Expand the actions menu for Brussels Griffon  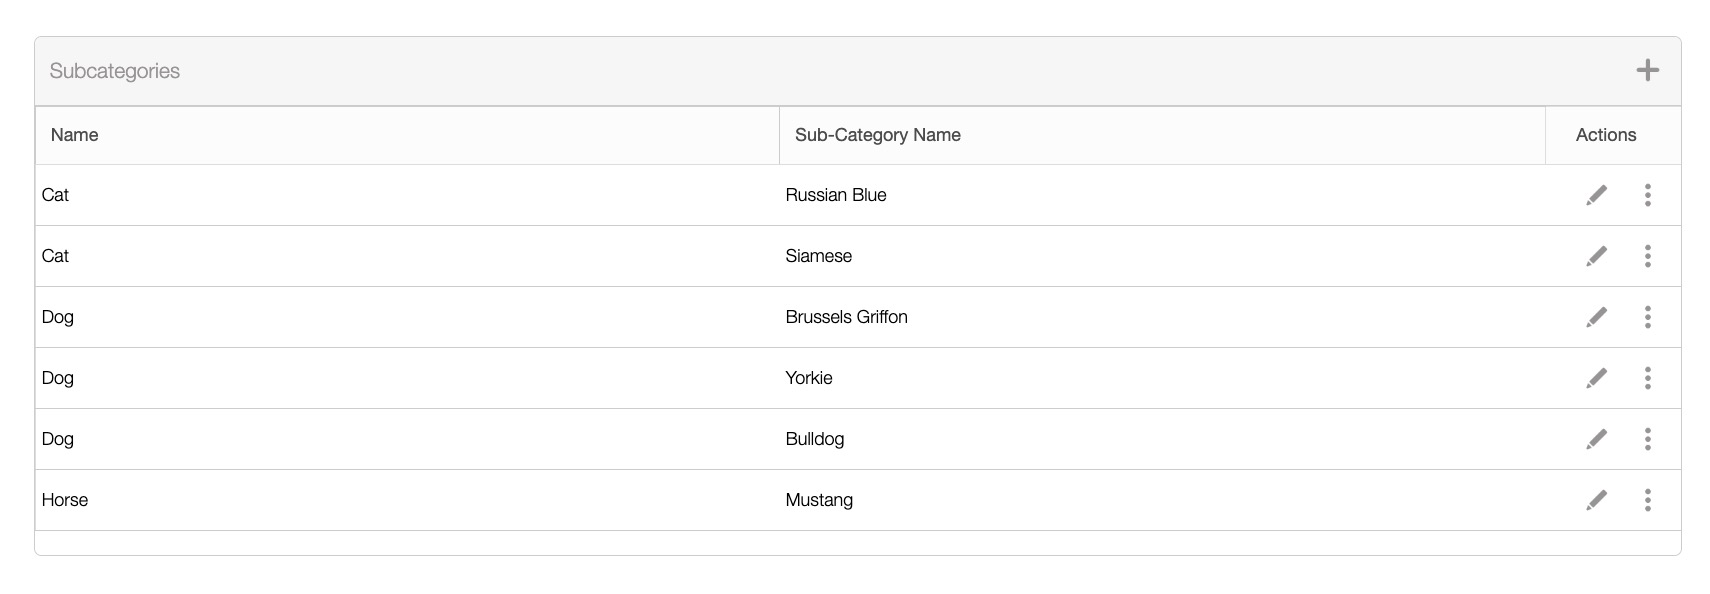pyautogui.click(x=1647, y=317)
